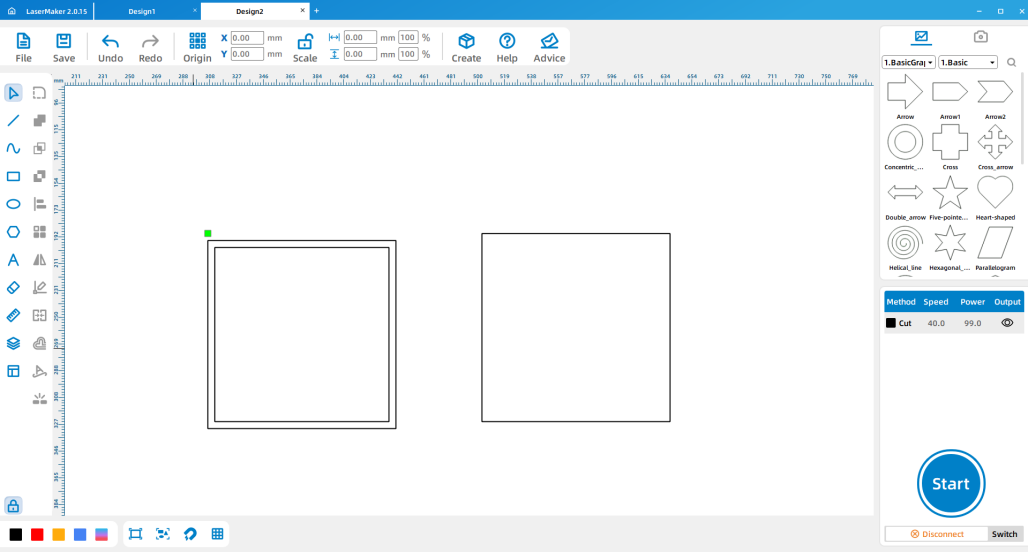Screen dimensions: 1028x552
Task: Select the straight line drawing tool
Action: pyautogui.click(x=13, y=121)
